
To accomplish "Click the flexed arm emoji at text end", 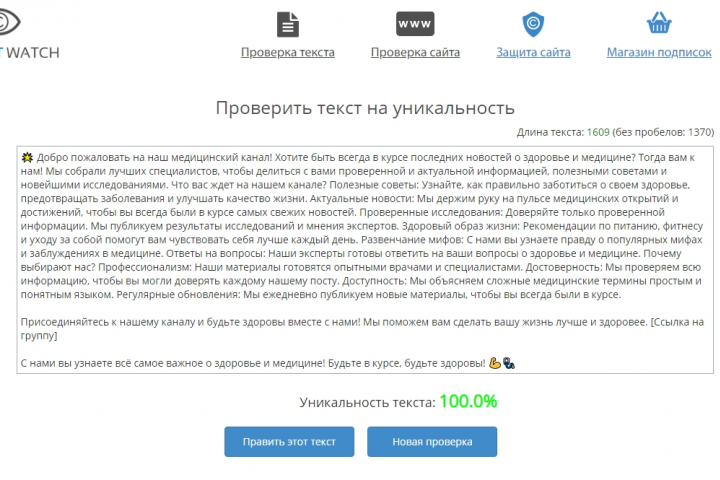I will click(495, 363).
